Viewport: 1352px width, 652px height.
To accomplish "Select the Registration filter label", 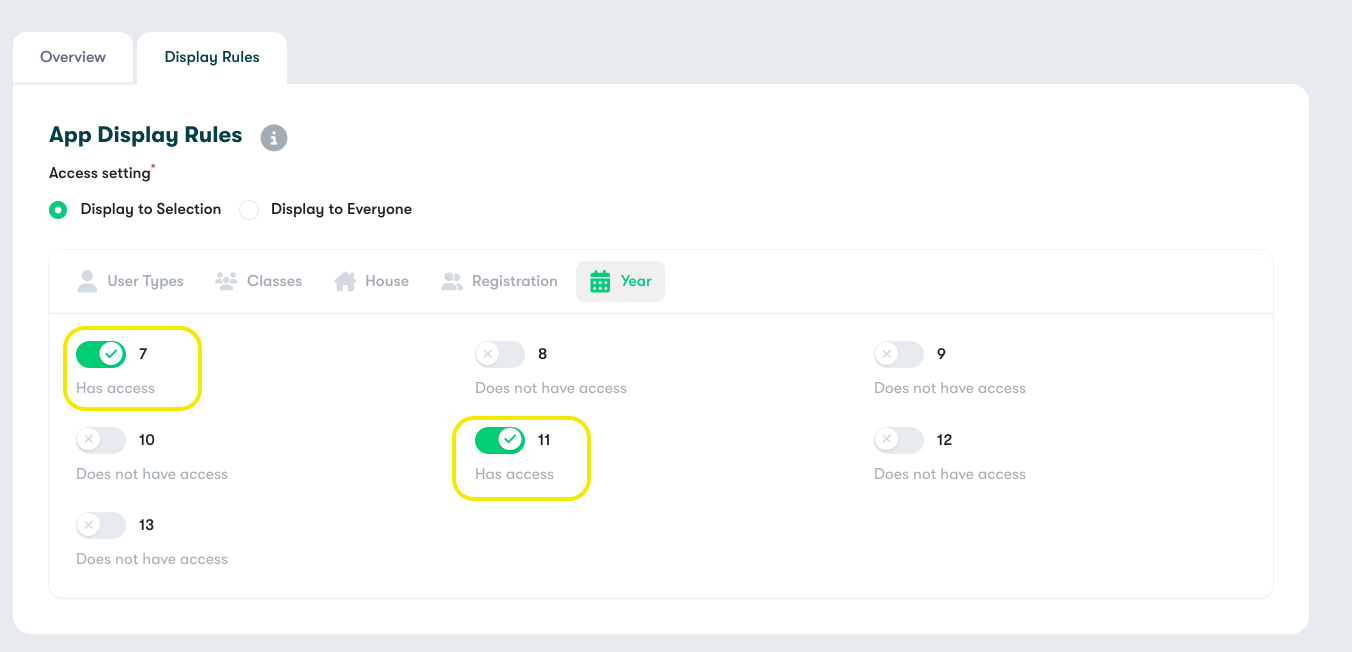I will tap(514, 281).
